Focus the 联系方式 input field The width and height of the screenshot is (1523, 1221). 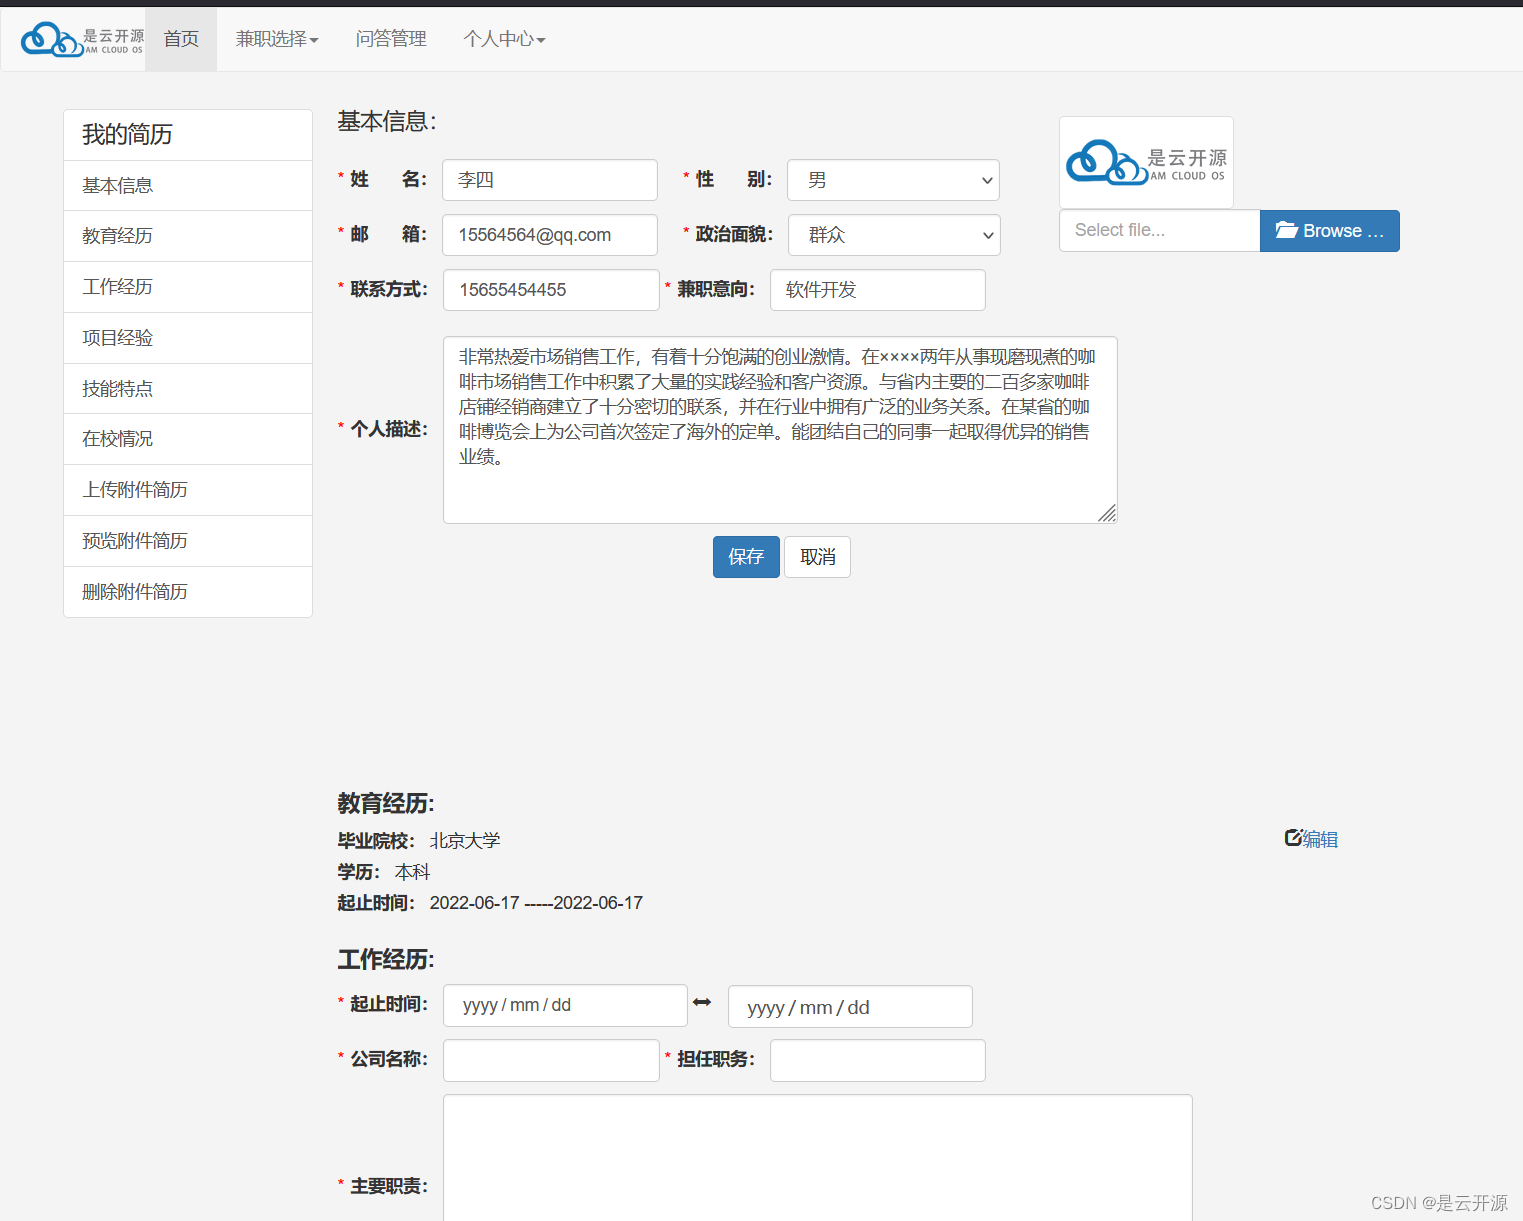pos(551,290)
